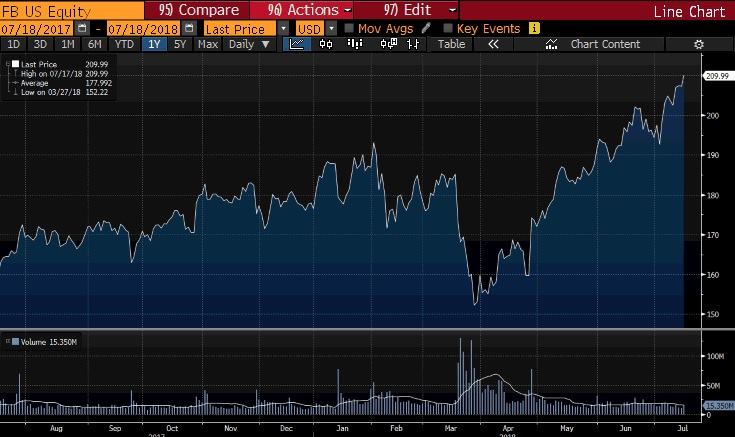The width and height of the screenshot is (735, 437).
Task: Select the YTD range tab
Action: coord(124,44)
